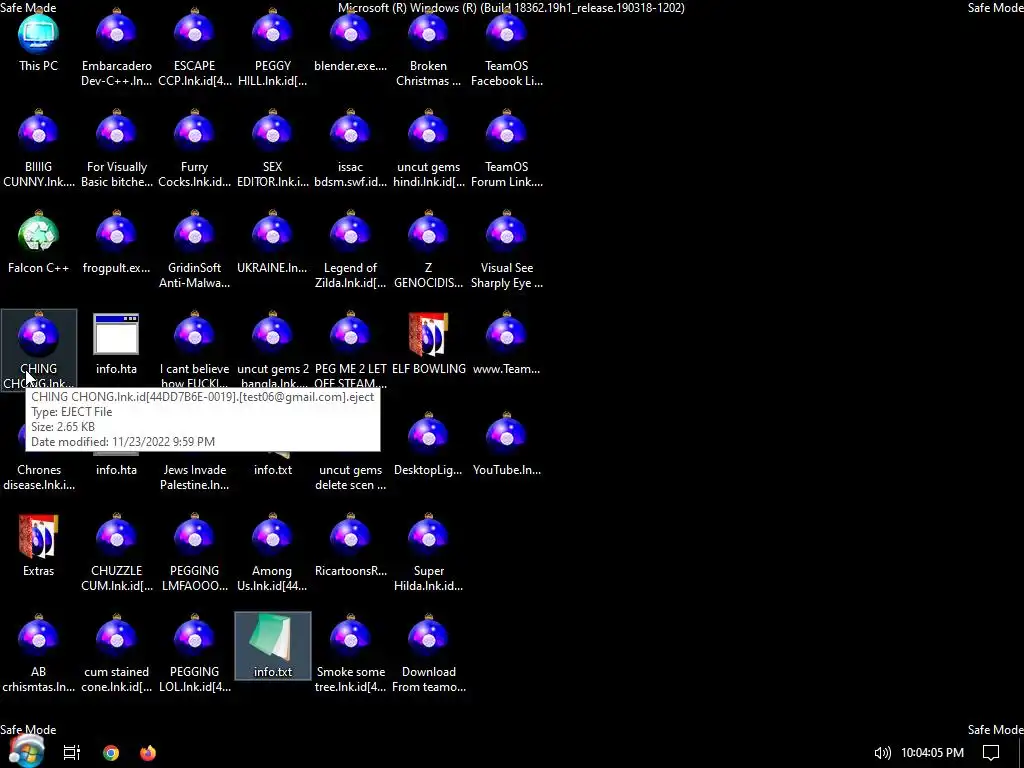Select the Download From teamo... icon
The height and width of the screenshot is (768, 1024).
(428, 655)
